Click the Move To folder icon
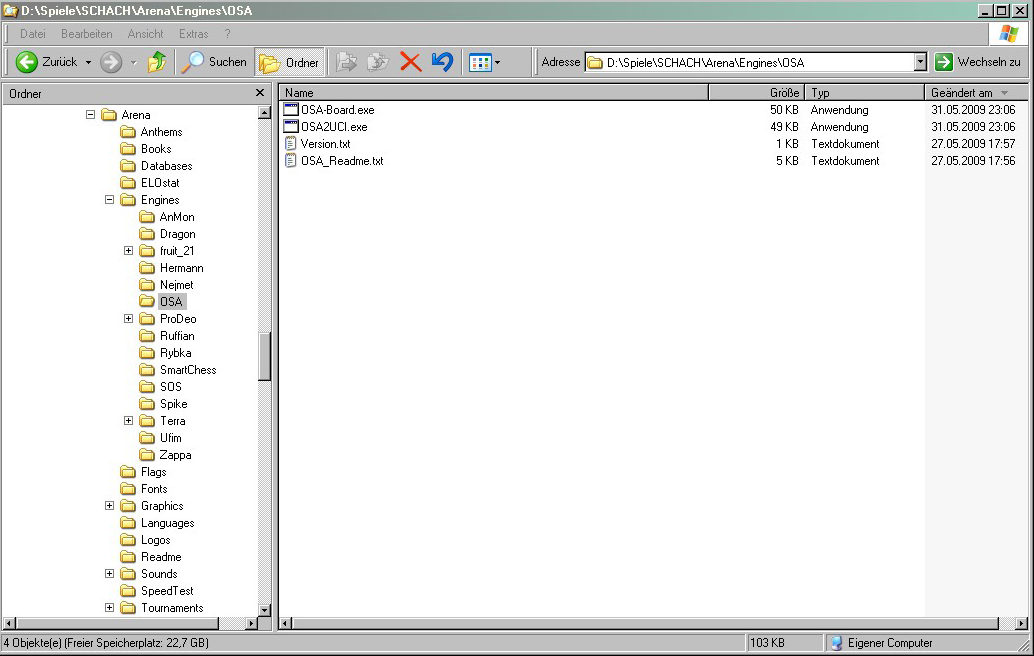This screenshot has height=656, width=1034. pos(346,62)
